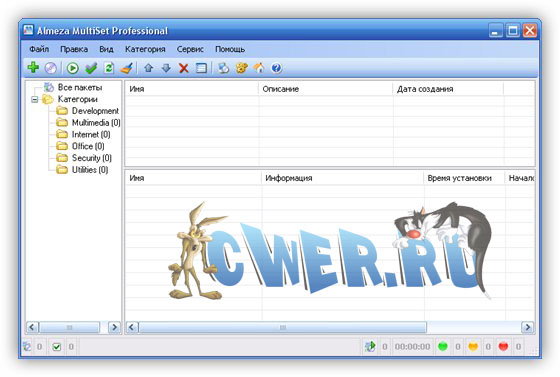Open the Файл menu
This screenshot has height=377, width=560.
39,49
